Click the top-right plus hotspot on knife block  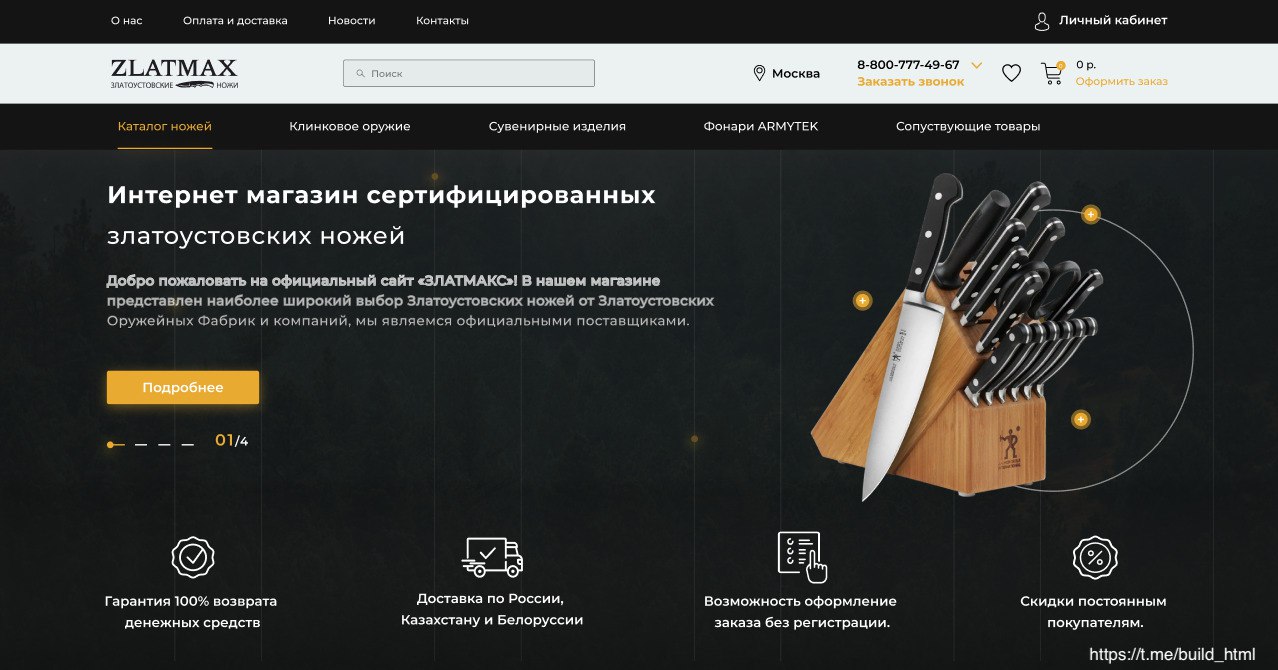[x=1090, y=214]
